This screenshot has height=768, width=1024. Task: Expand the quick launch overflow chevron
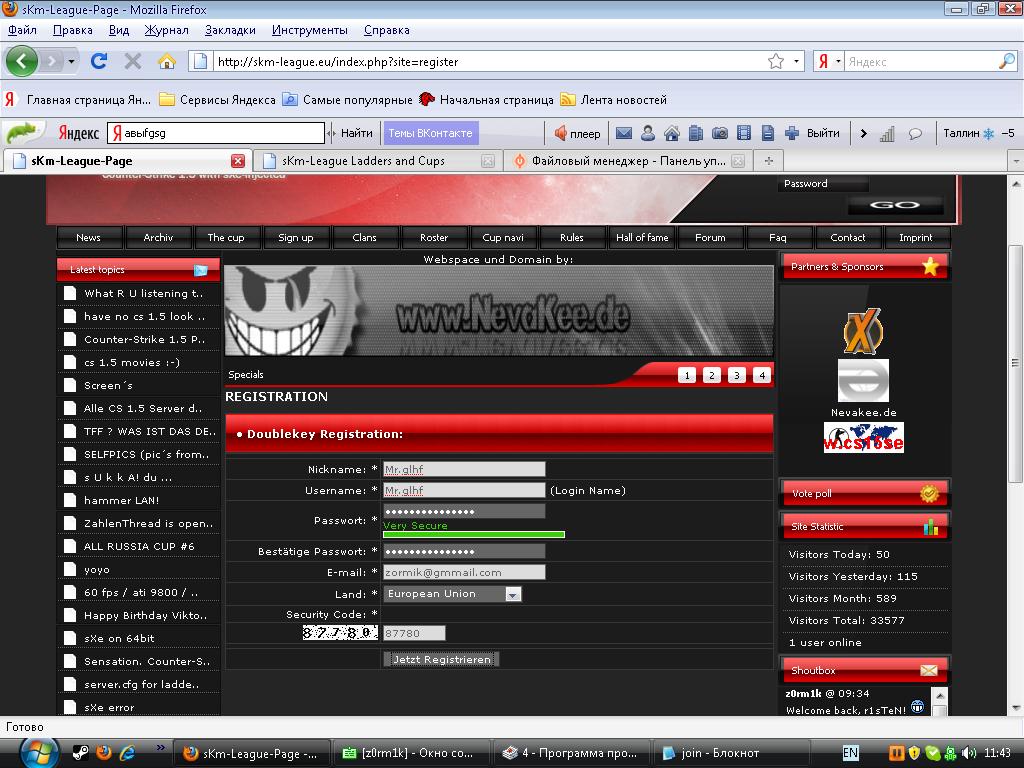point(161,748)
